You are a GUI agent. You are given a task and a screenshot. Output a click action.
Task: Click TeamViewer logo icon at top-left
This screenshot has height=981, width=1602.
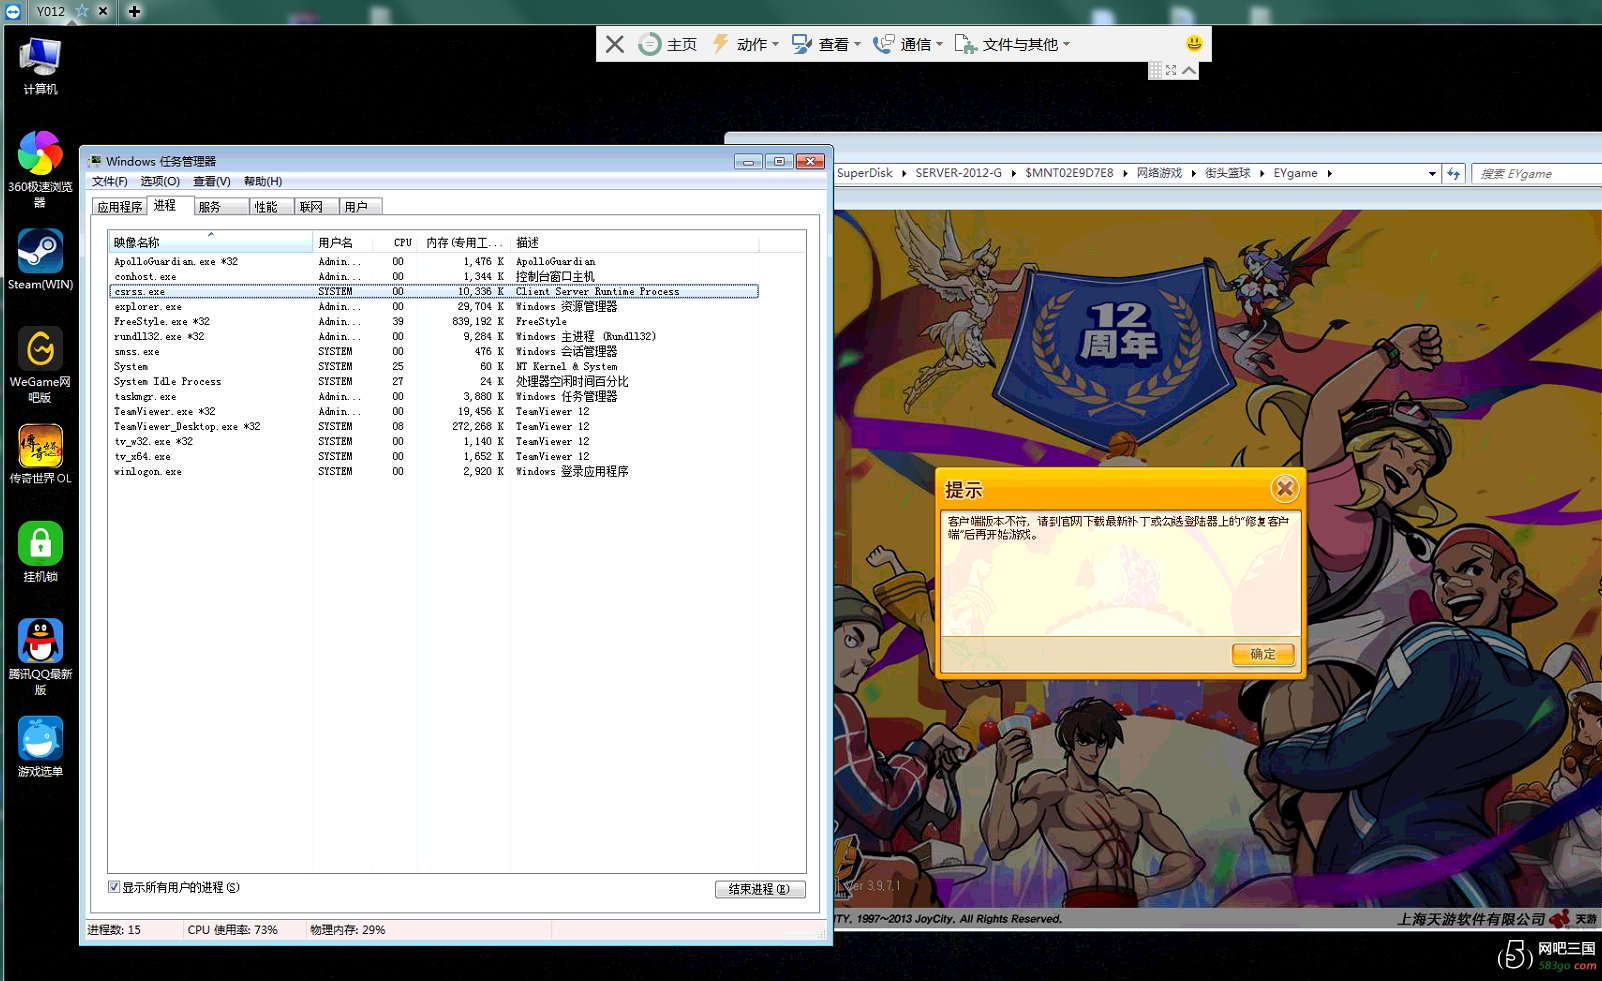click(13, 11)
